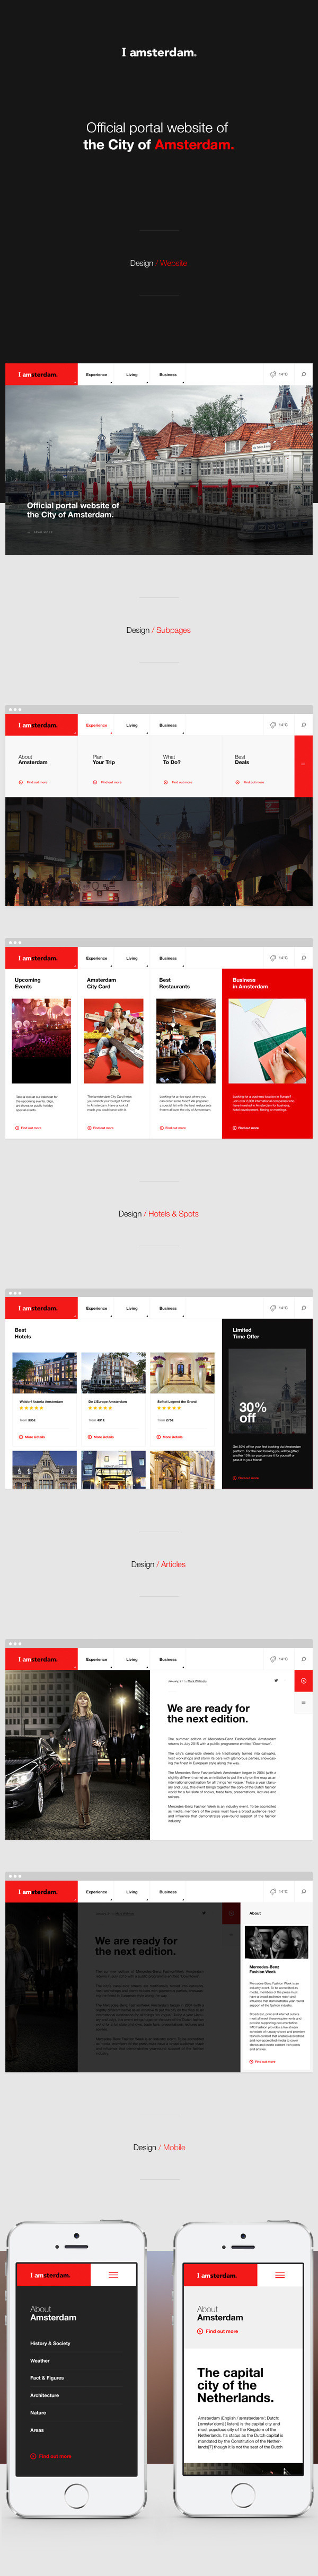Open Living menu in the homepage hero mockup
Viewport: 318px width, 2576px height.
(x=132, y=374)
